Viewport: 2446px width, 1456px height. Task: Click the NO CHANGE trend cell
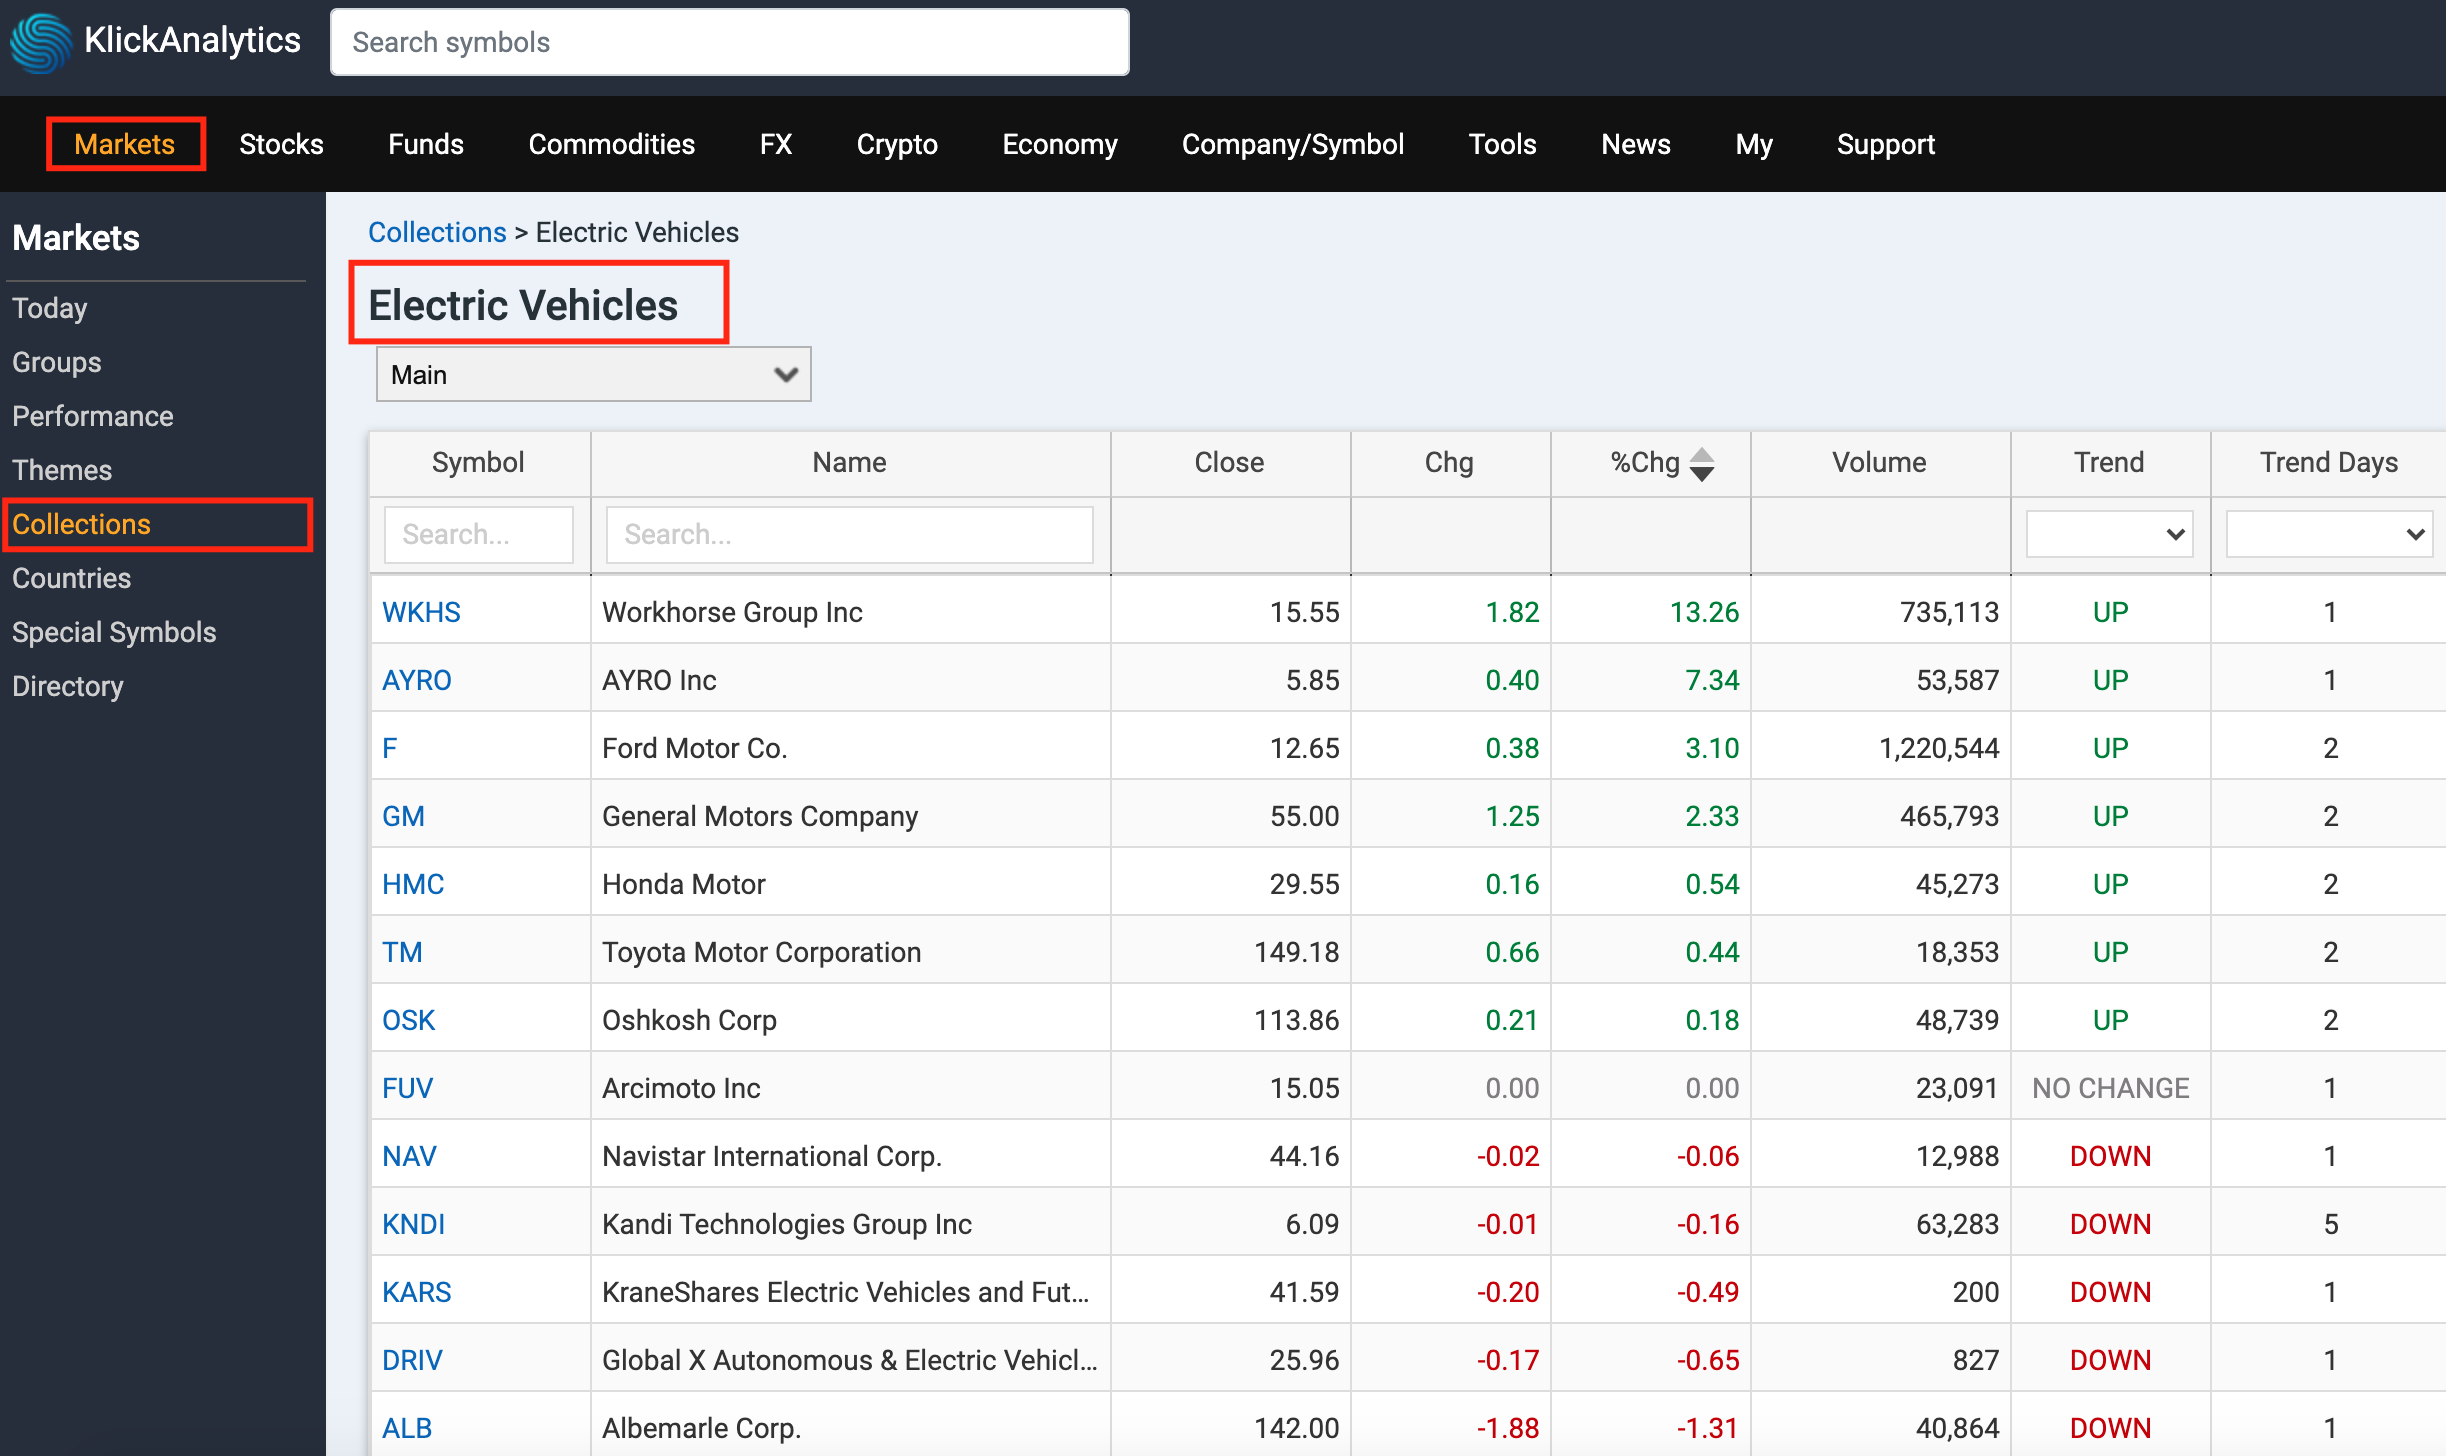[x=2110, y=1088]
